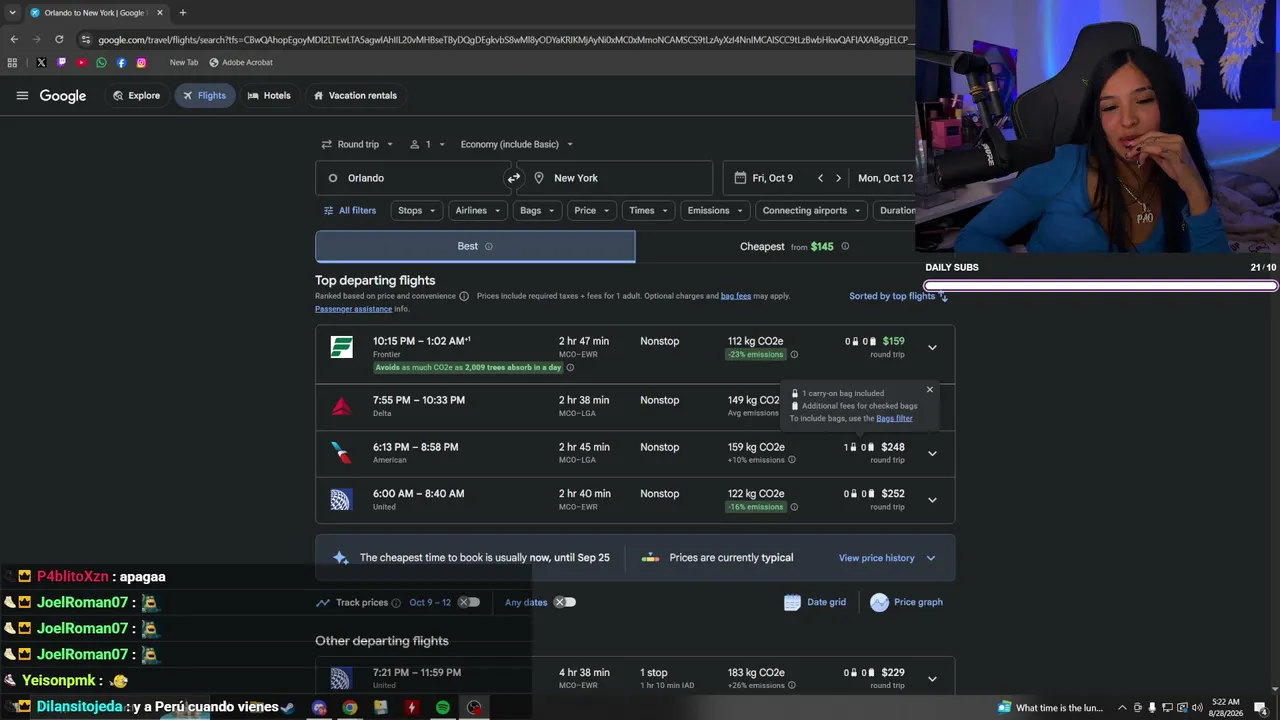Open the Date grid calendar icon

(792, 602)
